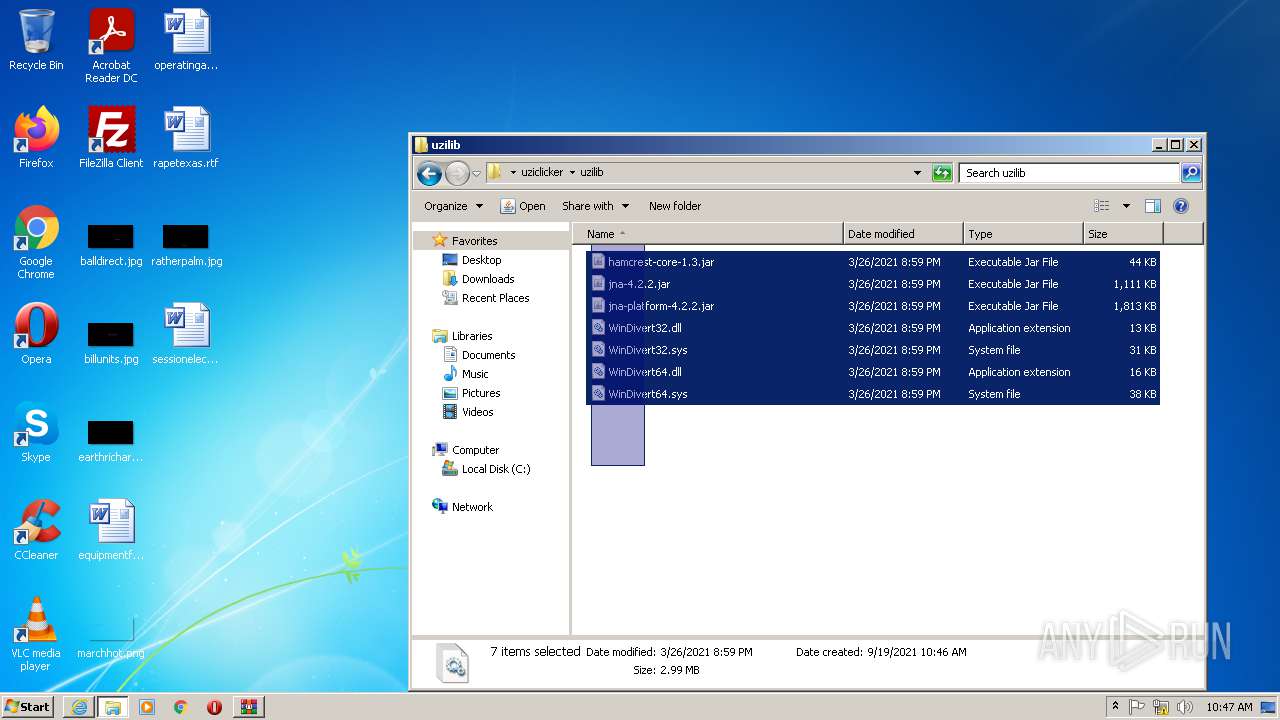
Task: Select FileZilla Client desktop shortcut
Action: [x=111, y=138]
